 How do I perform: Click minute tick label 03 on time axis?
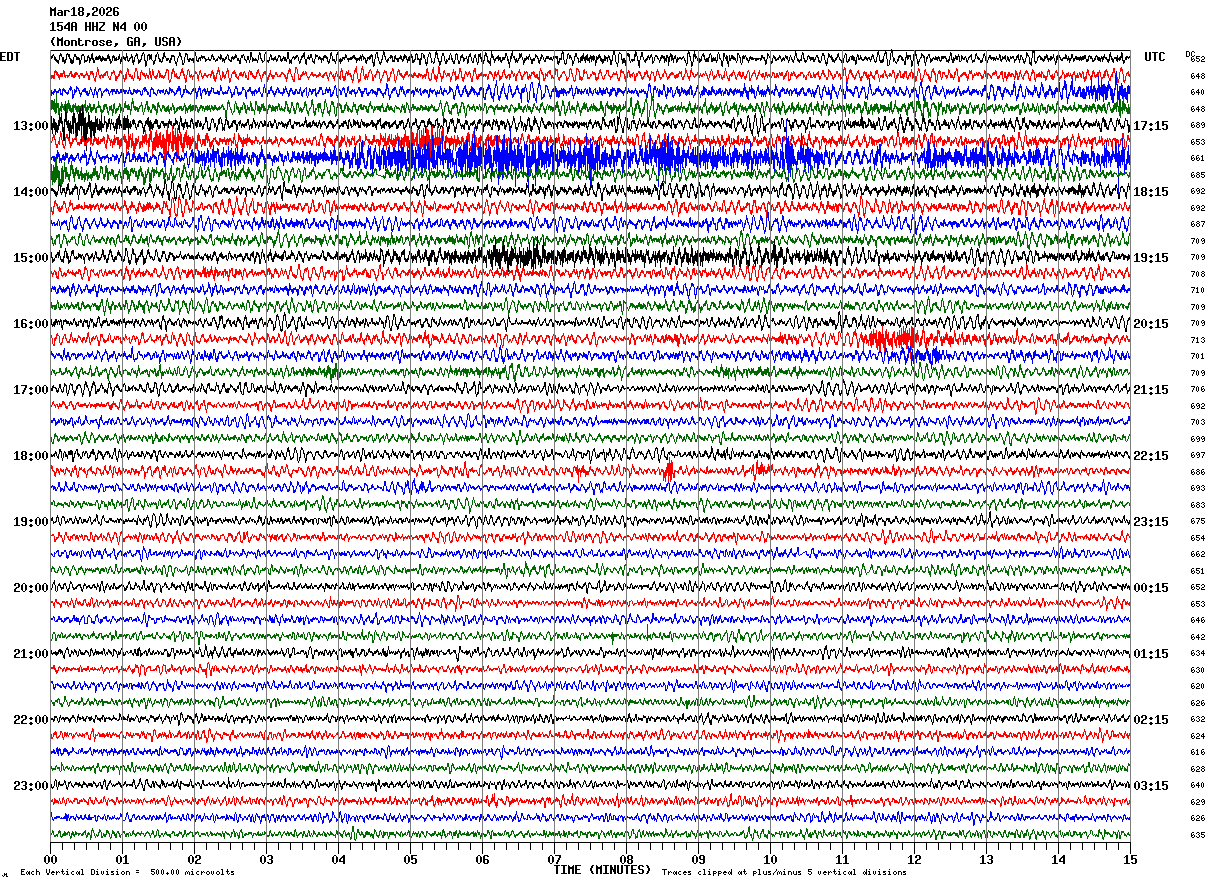point(266,859)
